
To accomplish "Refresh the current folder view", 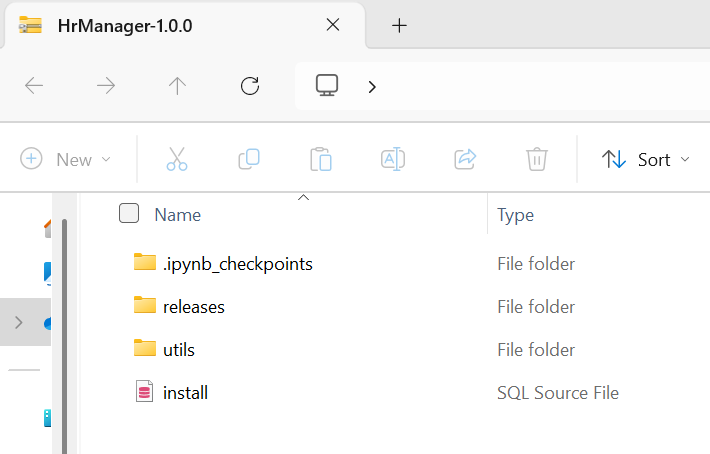I will [x=249, y=86].
